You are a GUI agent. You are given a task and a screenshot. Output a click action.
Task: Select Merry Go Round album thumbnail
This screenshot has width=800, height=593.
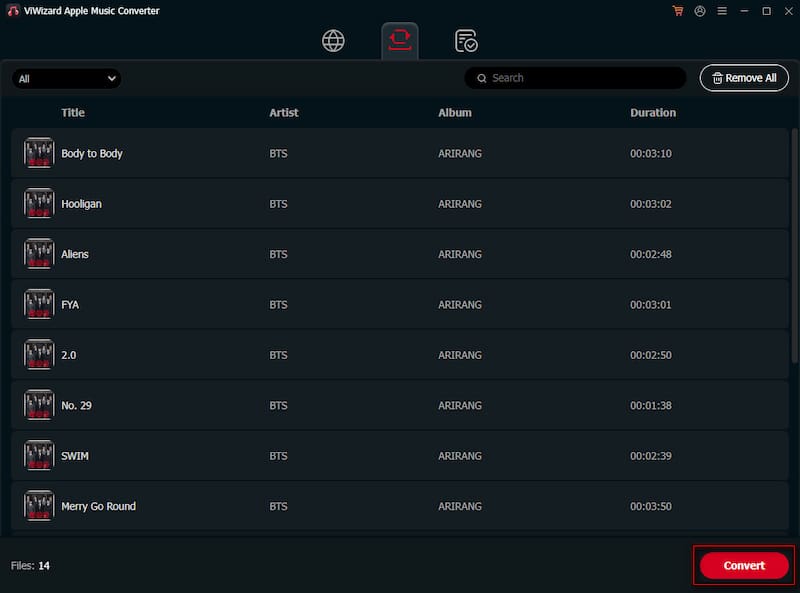tap(39, 506)
